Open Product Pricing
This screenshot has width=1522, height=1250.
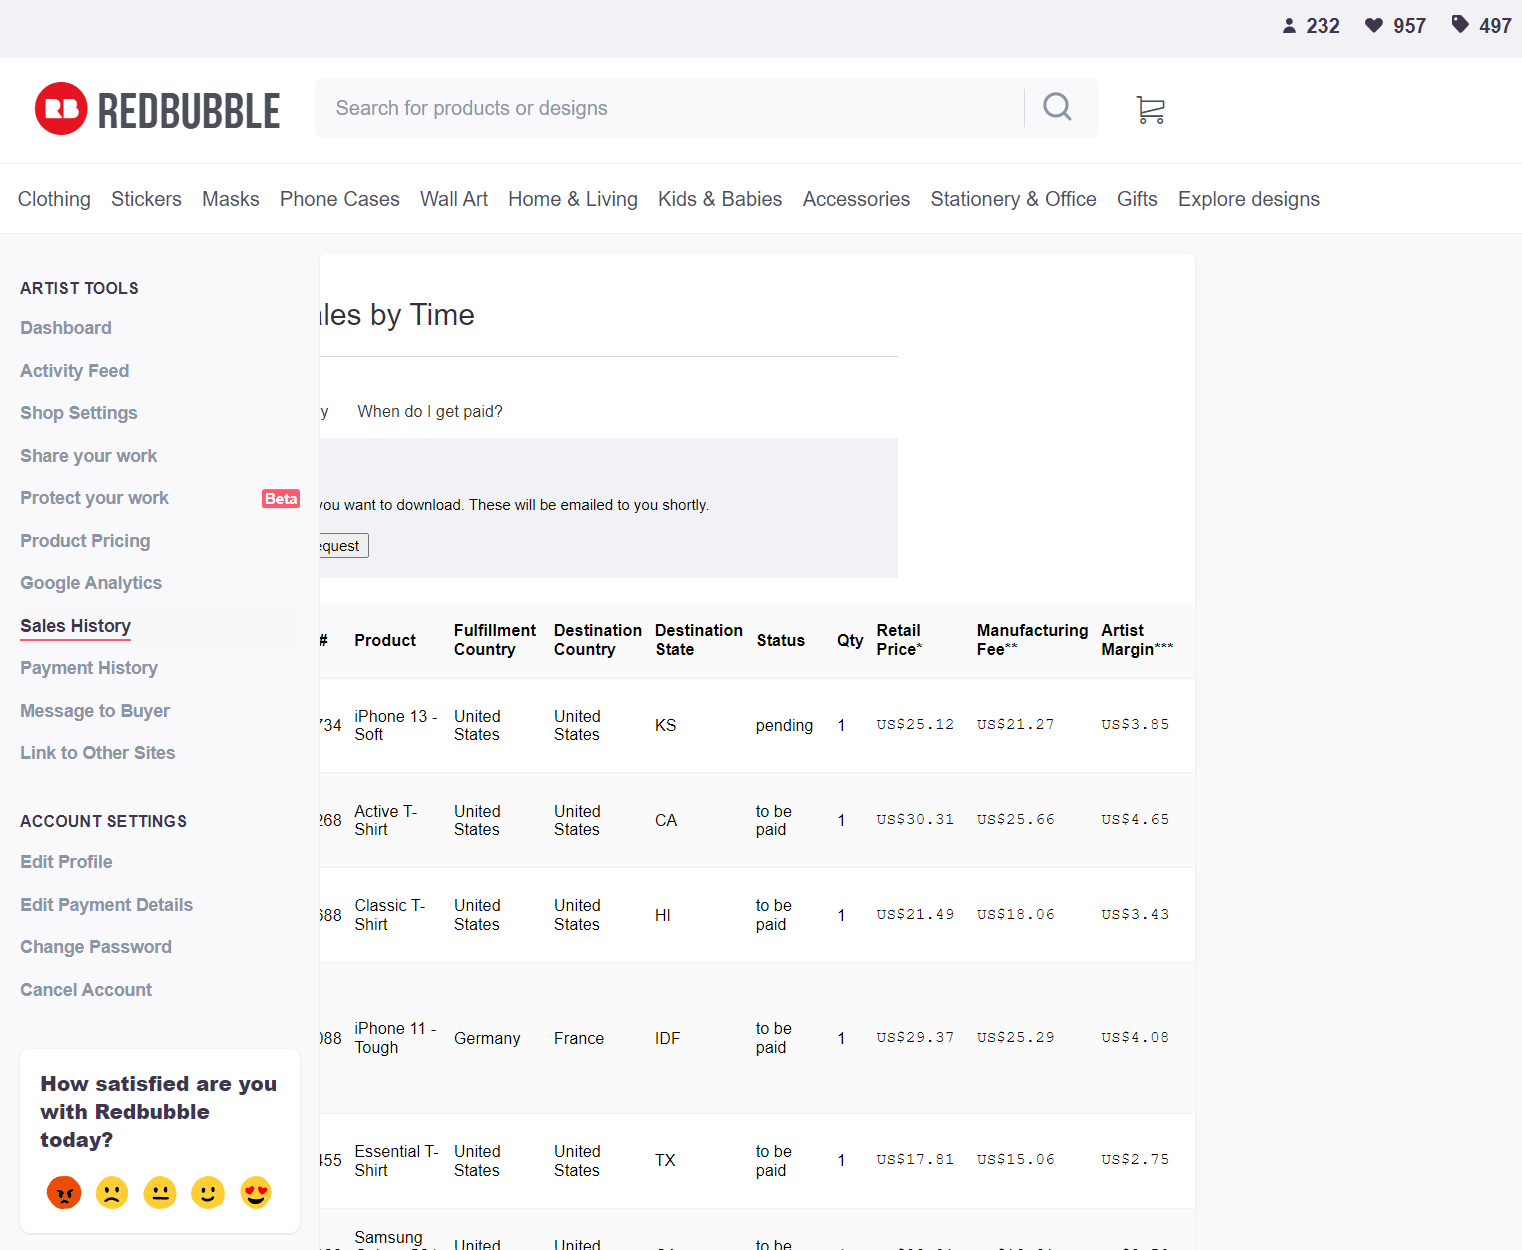point(85,541)
